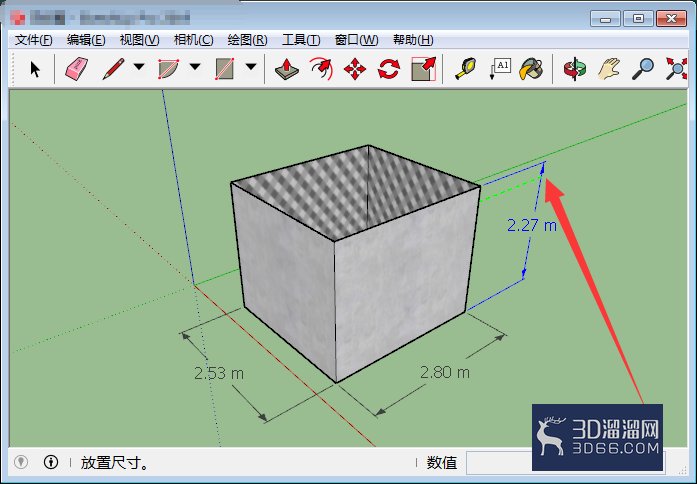Viewport: 697px width, 484px height.
Task: Click the 2.27 m height dimension
Action: point(532,225)
